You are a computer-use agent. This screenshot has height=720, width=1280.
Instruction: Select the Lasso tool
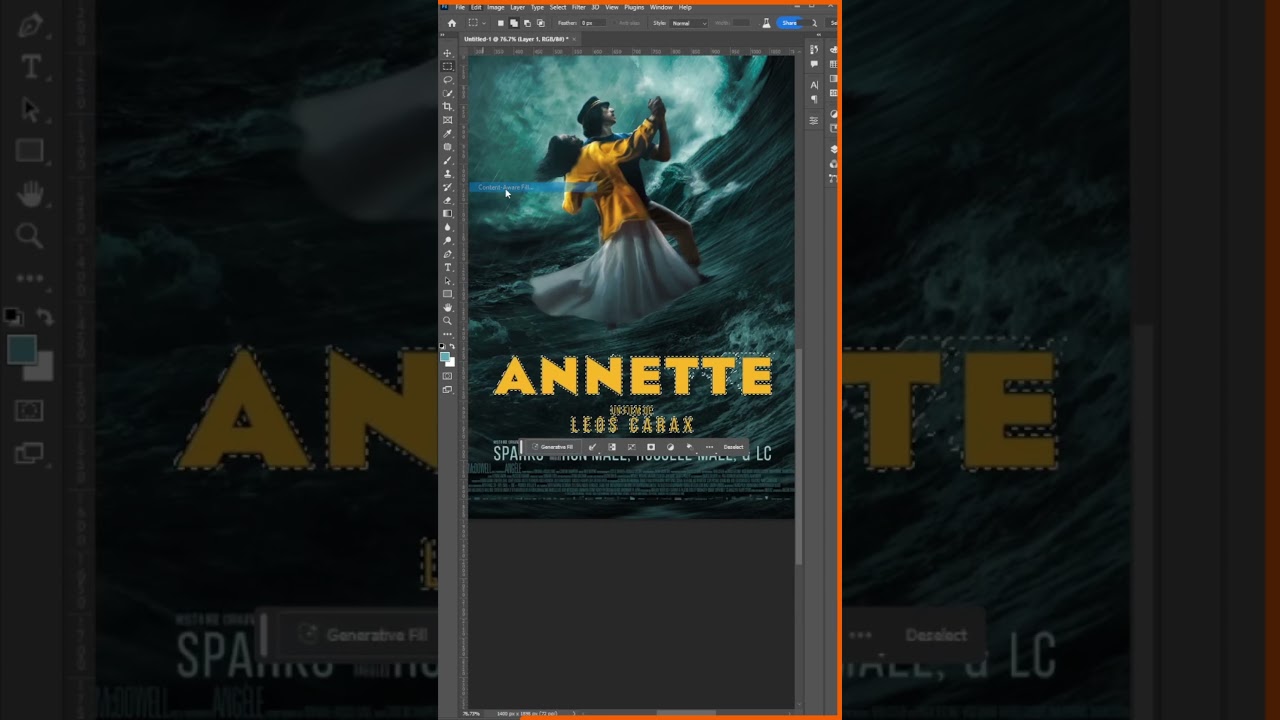click(447, 79)
